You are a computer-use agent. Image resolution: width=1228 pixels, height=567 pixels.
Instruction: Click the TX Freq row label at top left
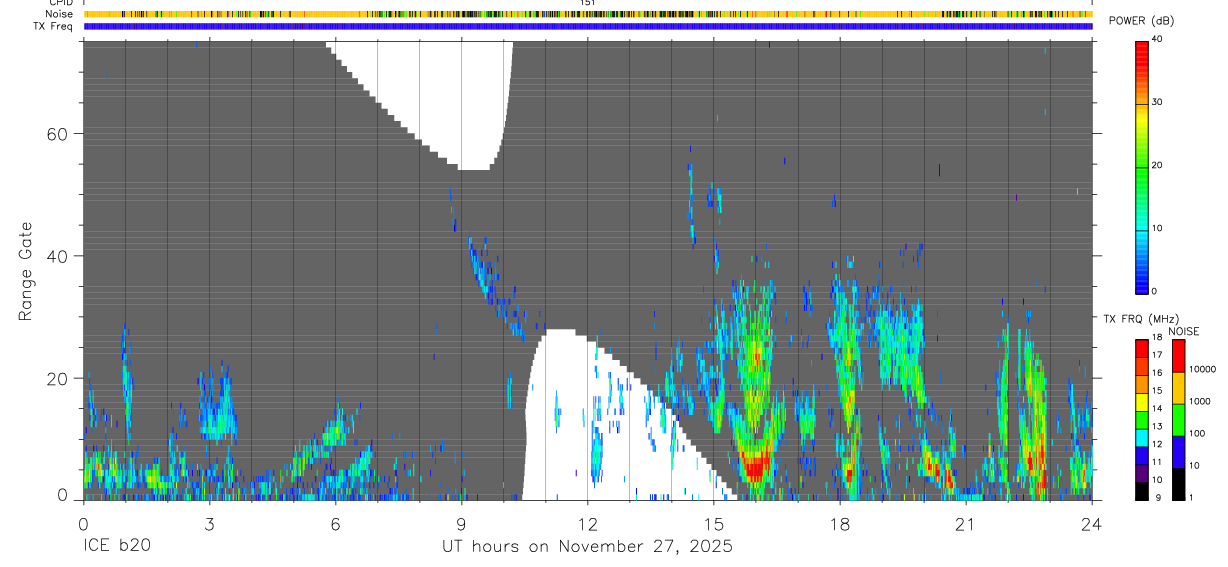tap(54, 26)
